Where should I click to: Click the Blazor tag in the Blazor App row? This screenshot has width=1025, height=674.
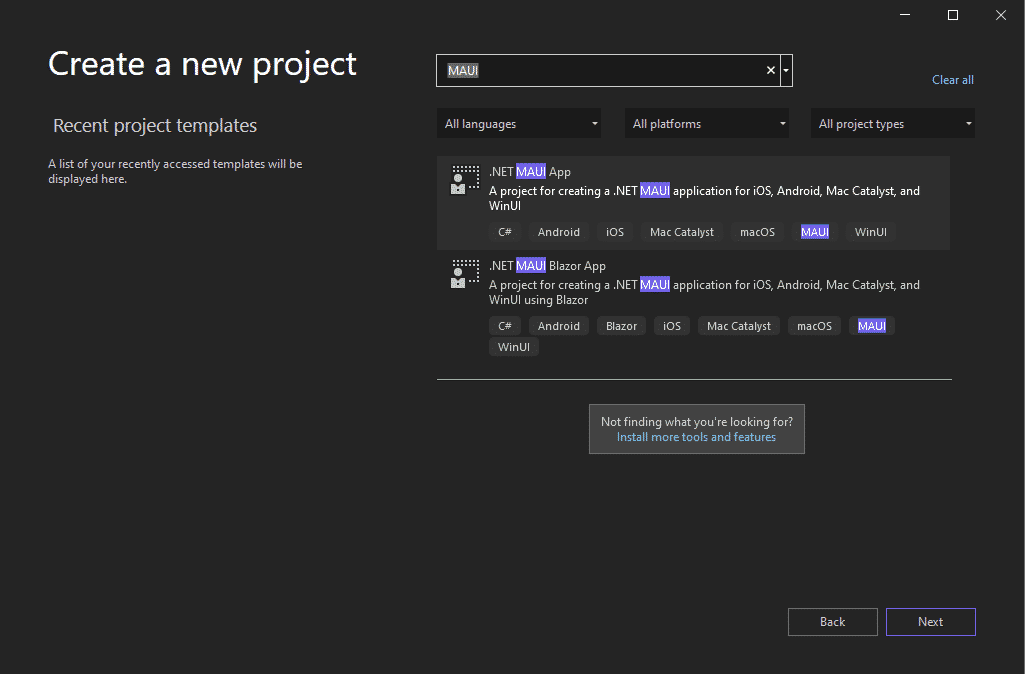(x=621, y=326)
